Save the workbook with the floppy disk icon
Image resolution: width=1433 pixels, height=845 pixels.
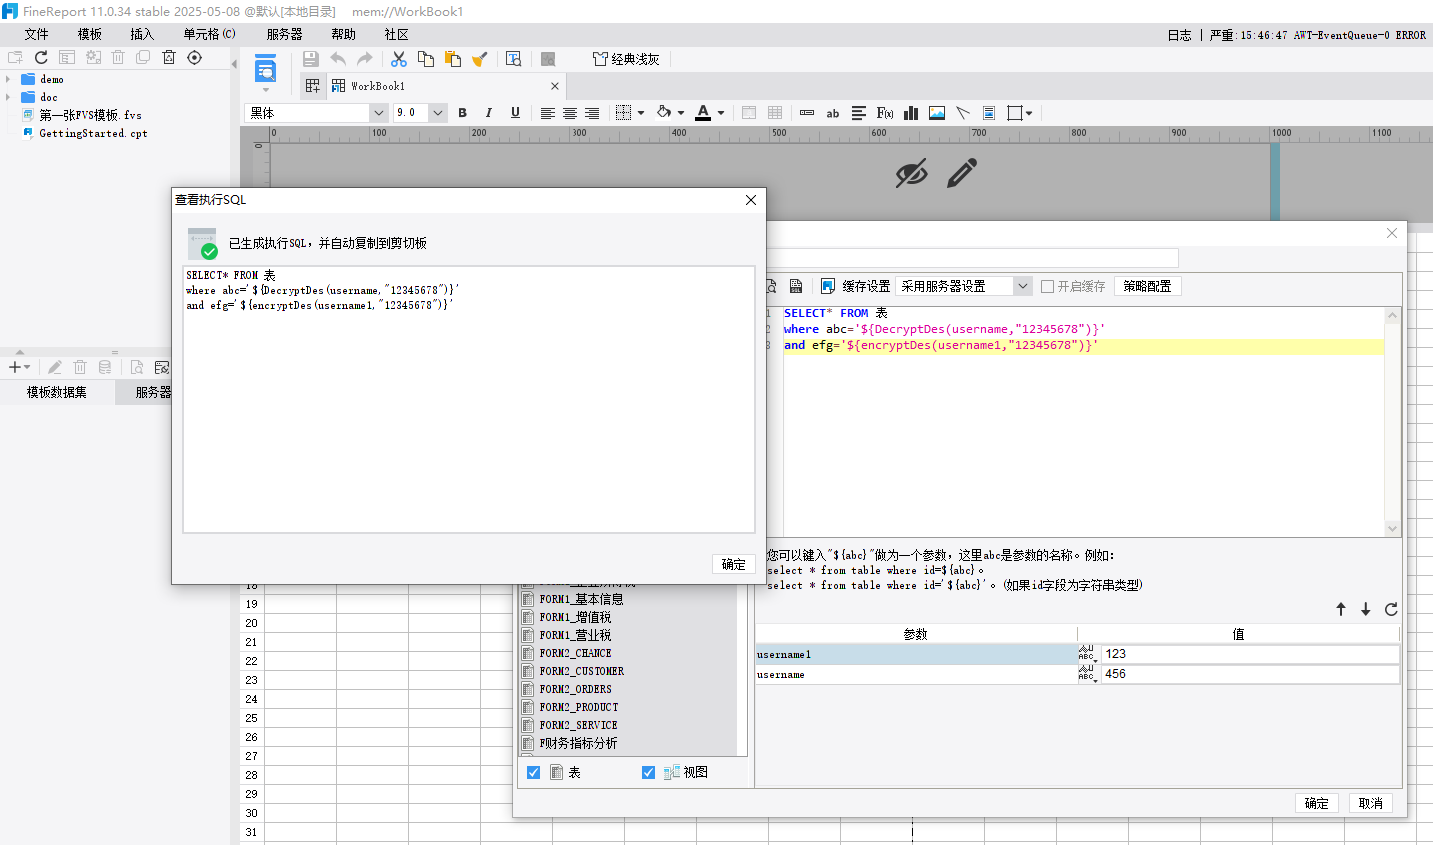[311, 59]
